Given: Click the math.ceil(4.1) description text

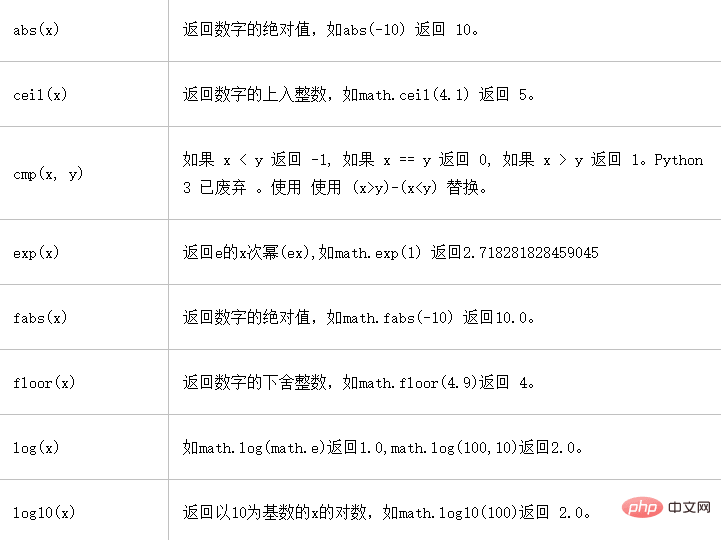Looking at the screenshot, I should [358, 95].
